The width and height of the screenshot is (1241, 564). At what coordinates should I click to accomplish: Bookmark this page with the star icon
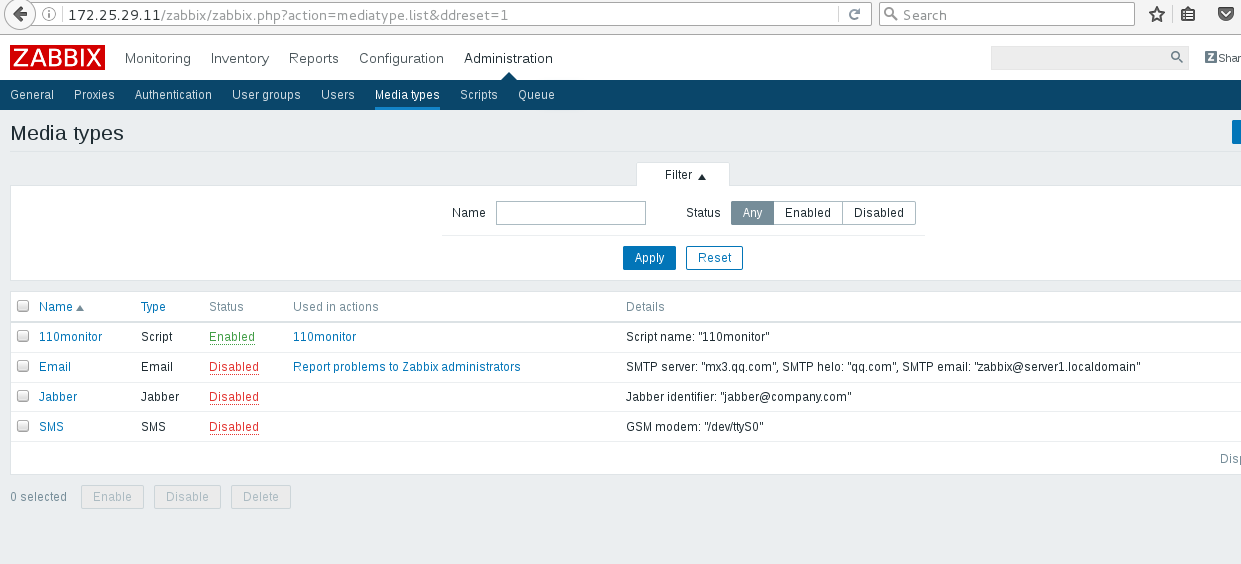tap(1157, 15)
